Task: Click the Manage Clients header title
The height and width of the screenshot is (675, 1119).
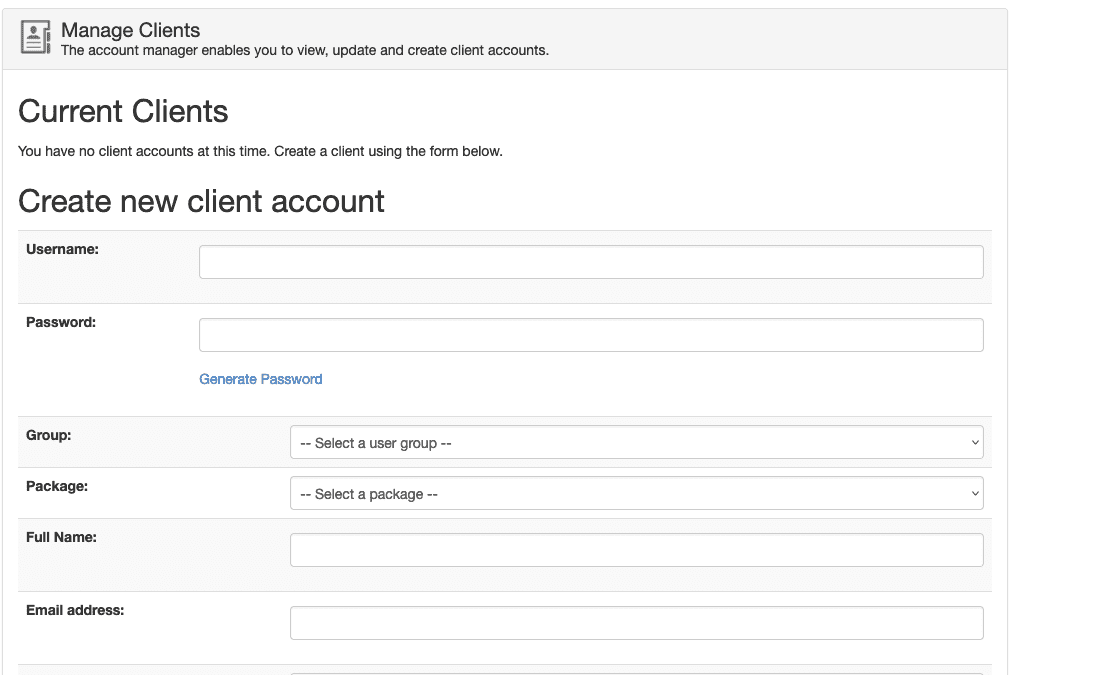Action: pos(130,30)
